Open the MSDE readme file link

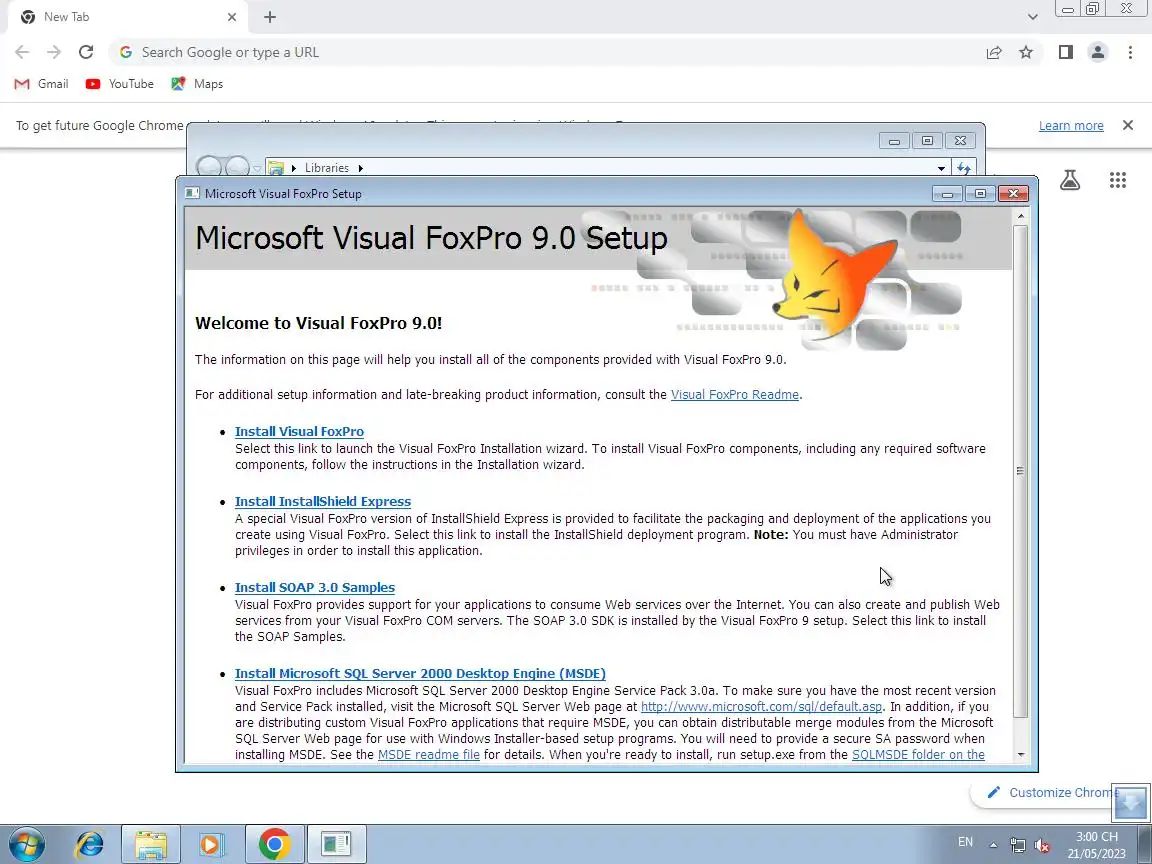[x=428, y=755]
